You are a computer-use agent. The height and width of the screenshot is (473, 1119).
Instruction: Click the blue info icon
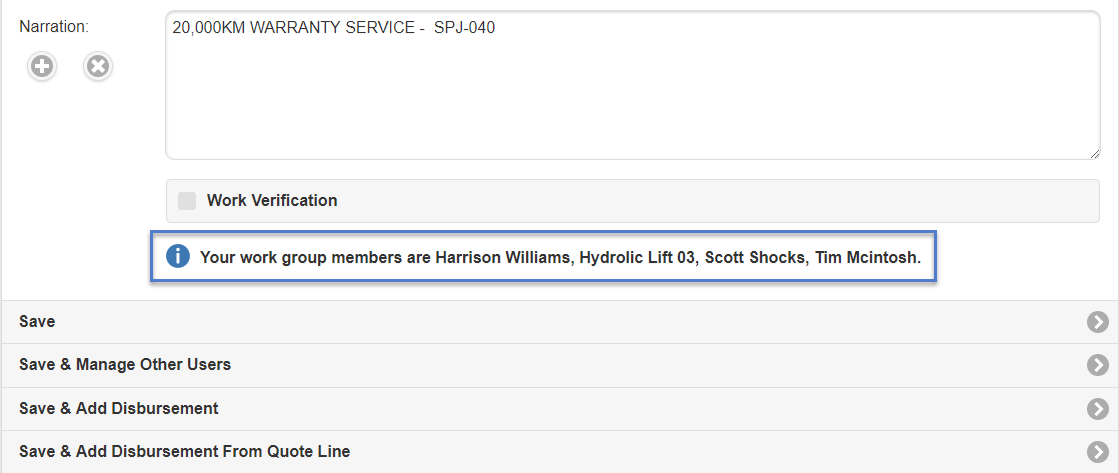[178, 257]
